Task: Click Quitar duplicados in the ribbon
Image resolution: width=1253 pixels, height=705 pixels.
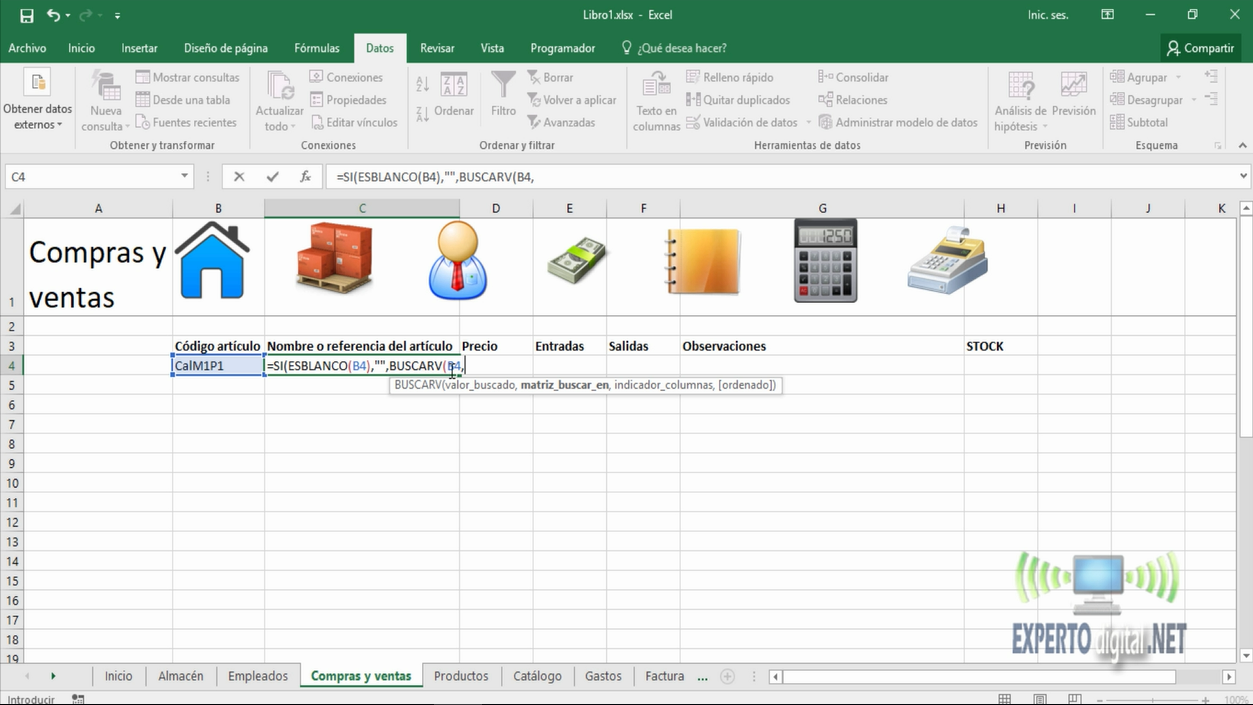Action: click(738, 100)
